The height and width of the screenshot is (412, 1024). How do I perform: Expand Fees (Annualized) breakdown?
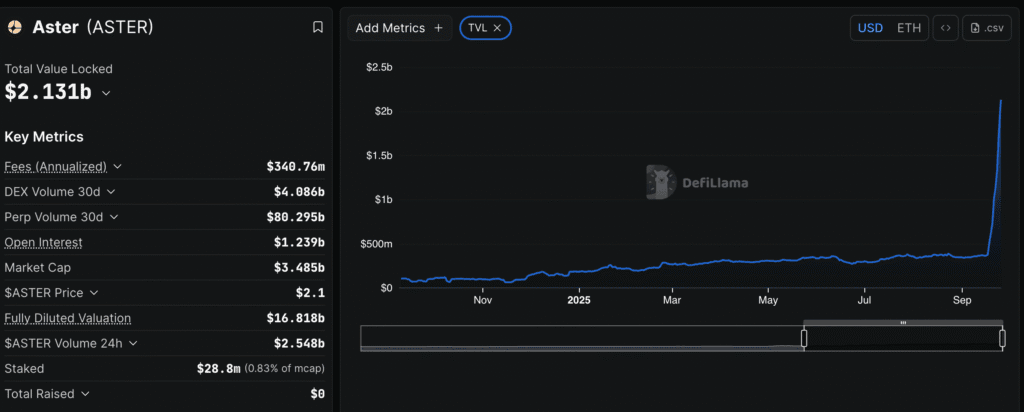coord(118,166)
